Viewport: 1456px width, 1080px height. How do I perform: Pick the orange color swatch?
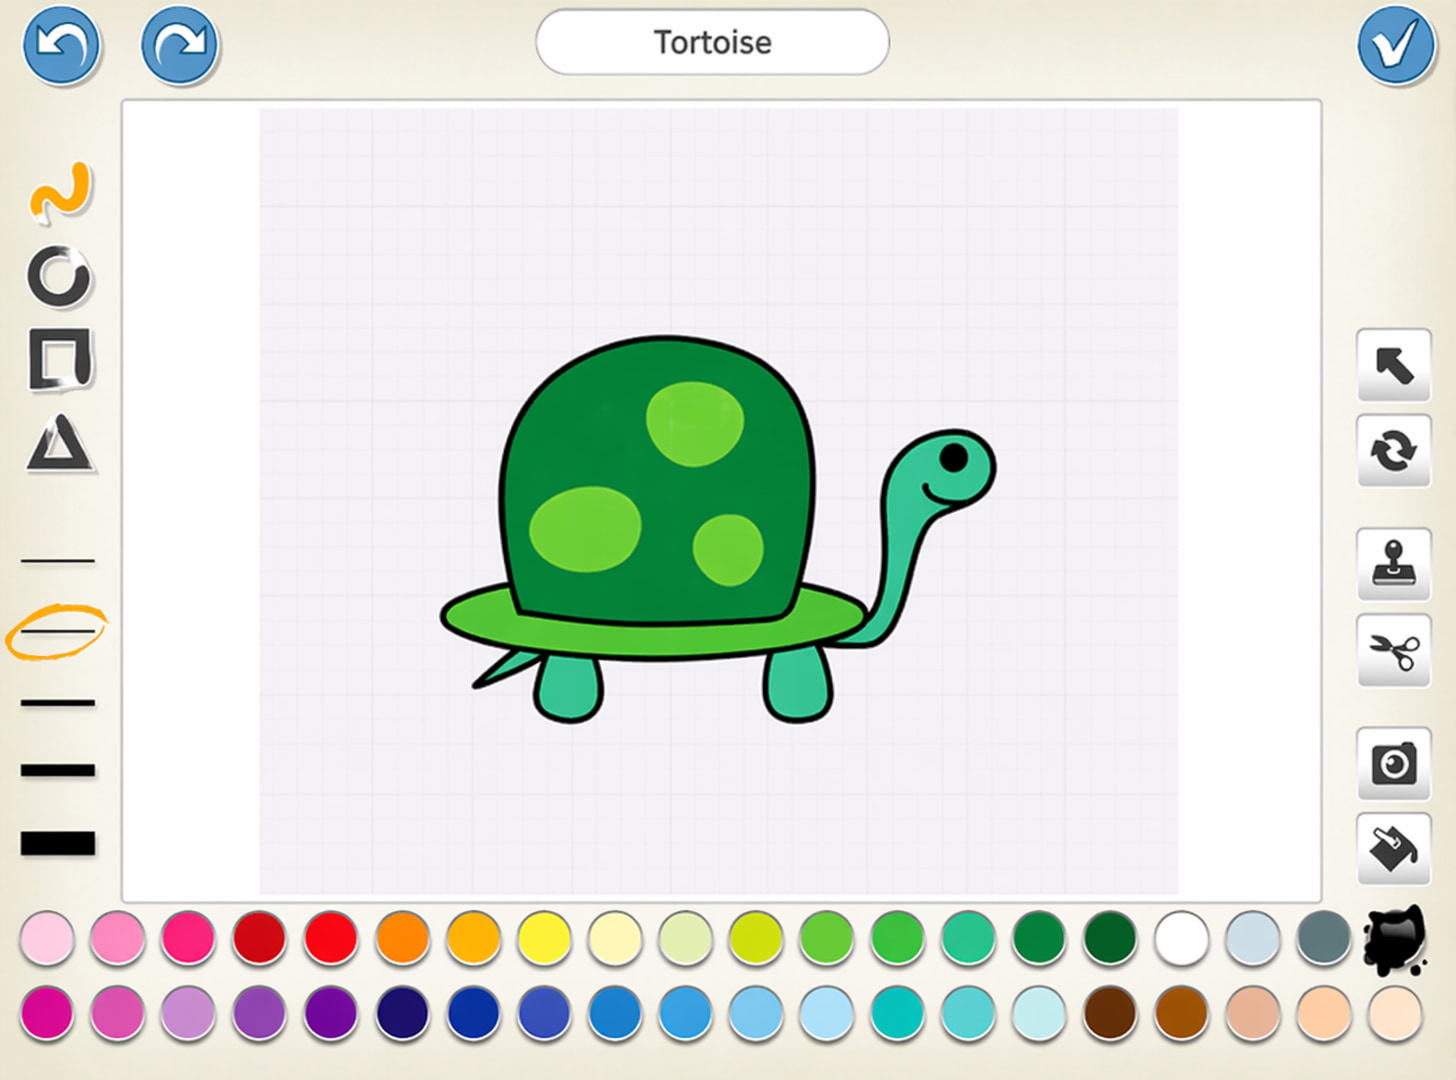tap(402, 938)
